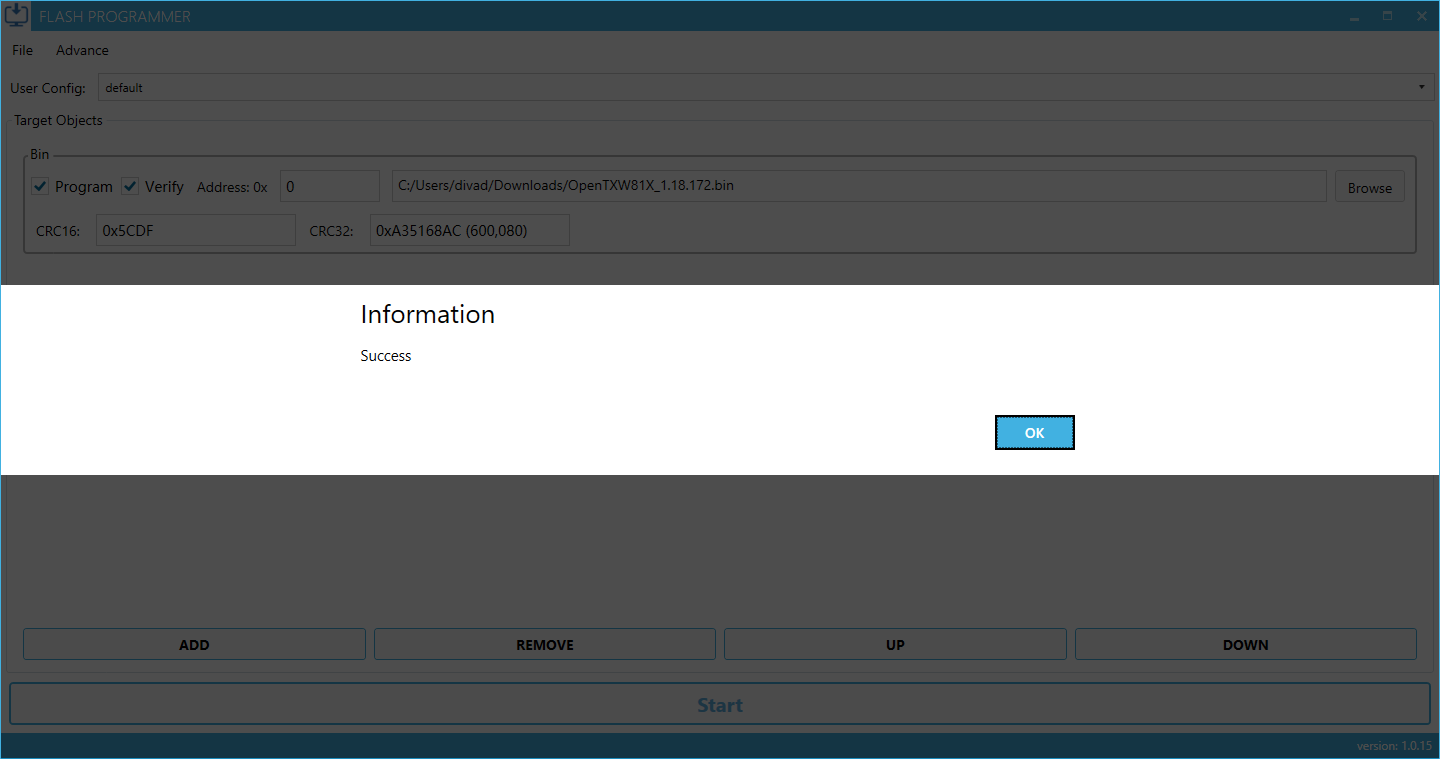Minimize the Flash Programmer window
1440x759 pixels.
(1354, 16)
